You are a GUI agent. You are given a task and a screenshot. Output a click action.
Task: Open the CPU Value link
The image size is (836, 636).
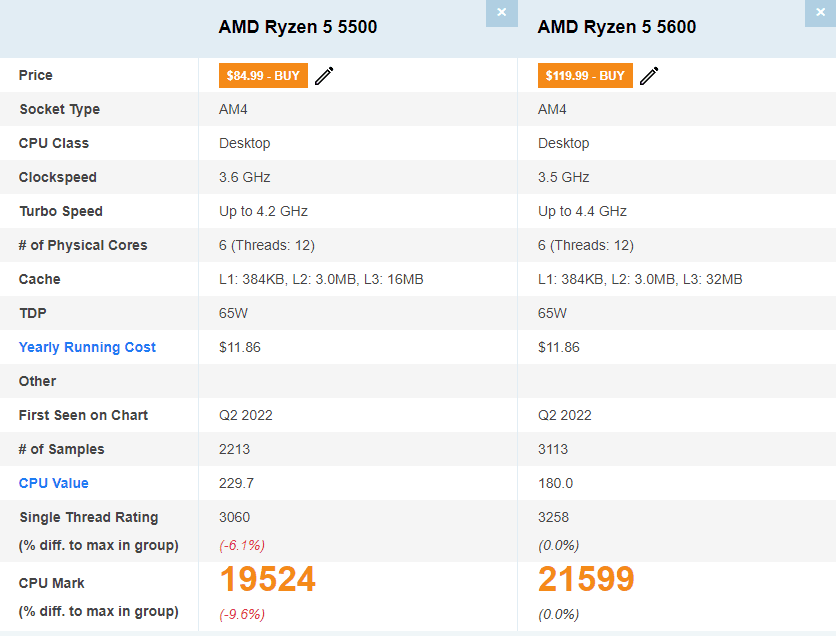[x=54, y=483]
